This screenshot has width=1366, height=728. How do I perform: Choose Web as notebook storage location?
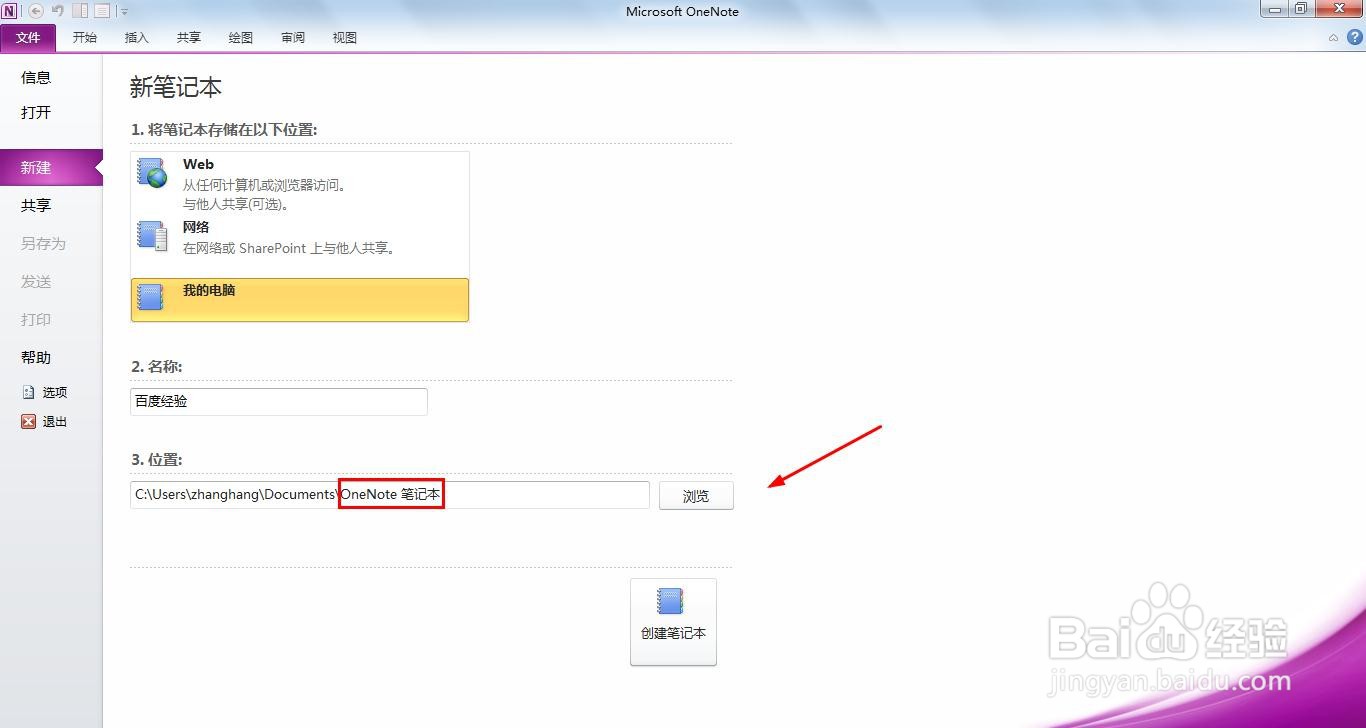300,183
